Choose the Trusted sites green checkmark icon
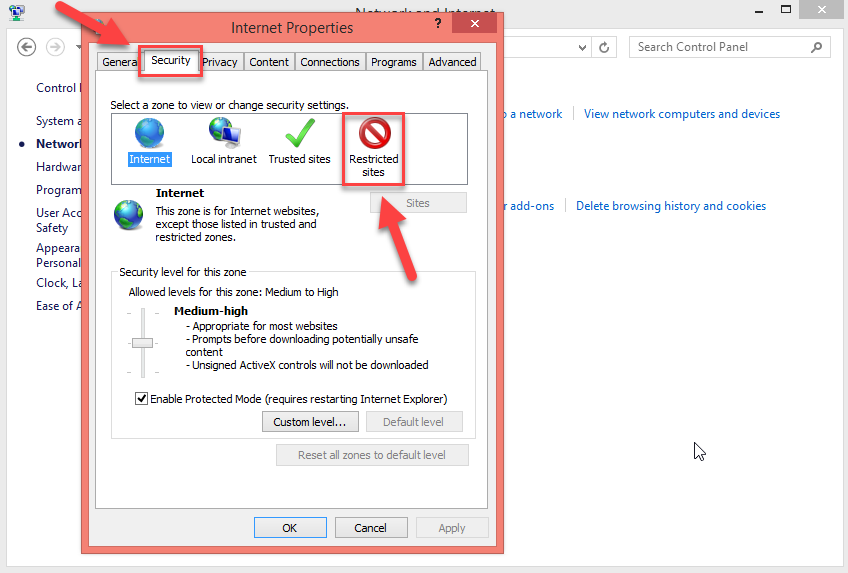The height and width of the screenshot is (573, 848). (299, 134)
